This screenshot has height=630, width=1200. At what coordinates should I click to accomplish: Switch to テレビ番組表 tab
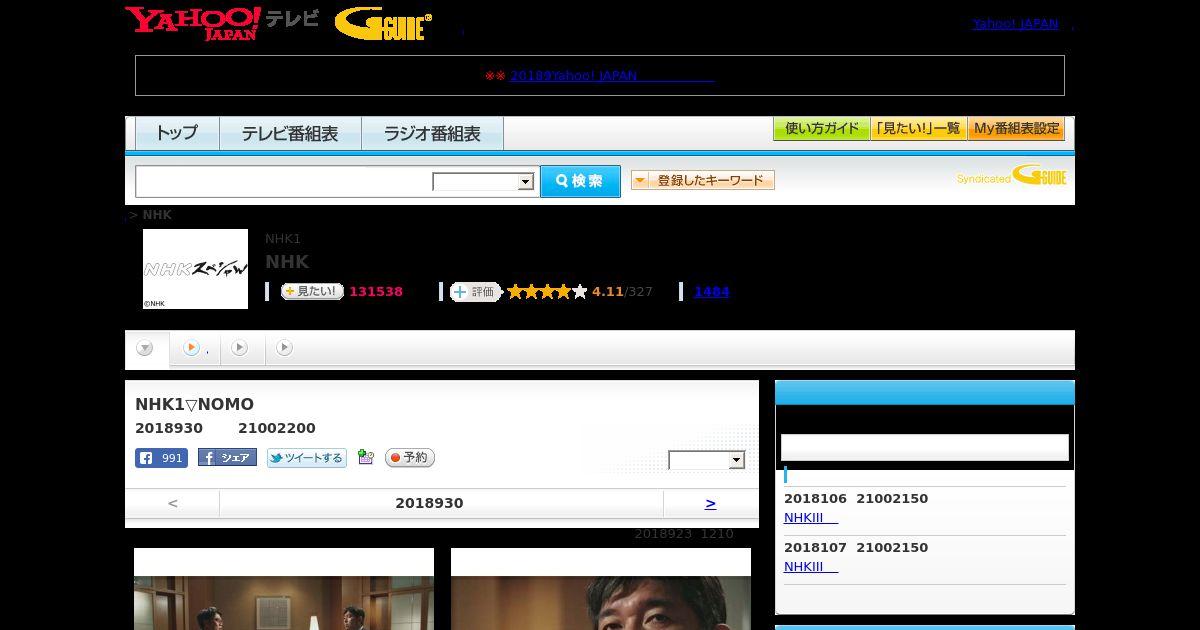[x=290, y=133]
